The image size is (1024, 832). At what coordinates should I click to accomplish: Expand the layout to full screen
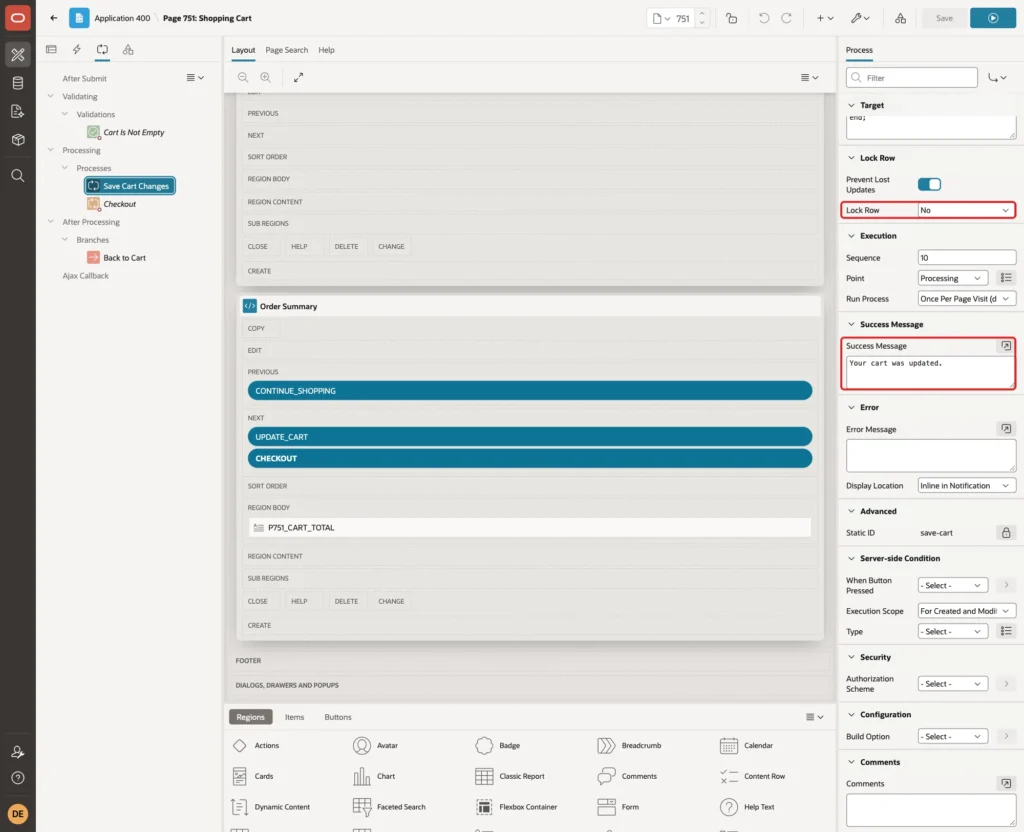click(x=298, y=77)
